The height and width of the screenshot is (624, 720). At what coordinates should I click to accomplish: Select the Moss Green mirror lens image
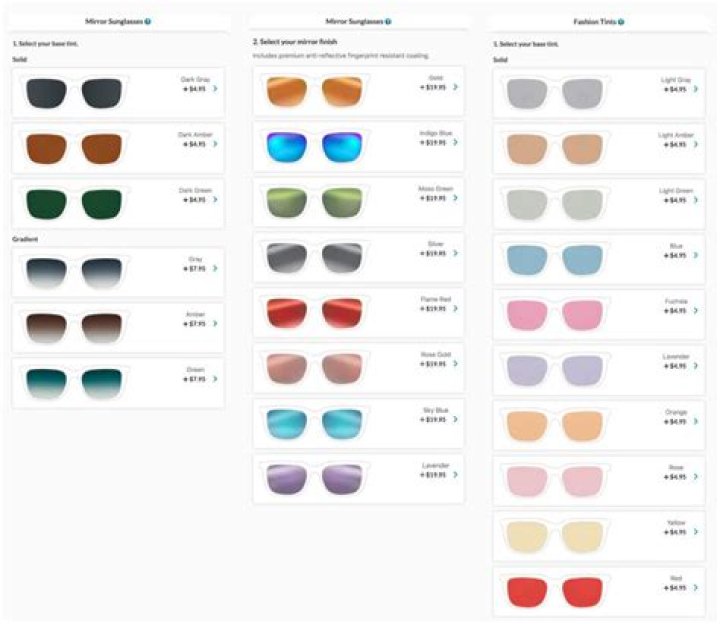coord(315,202)
